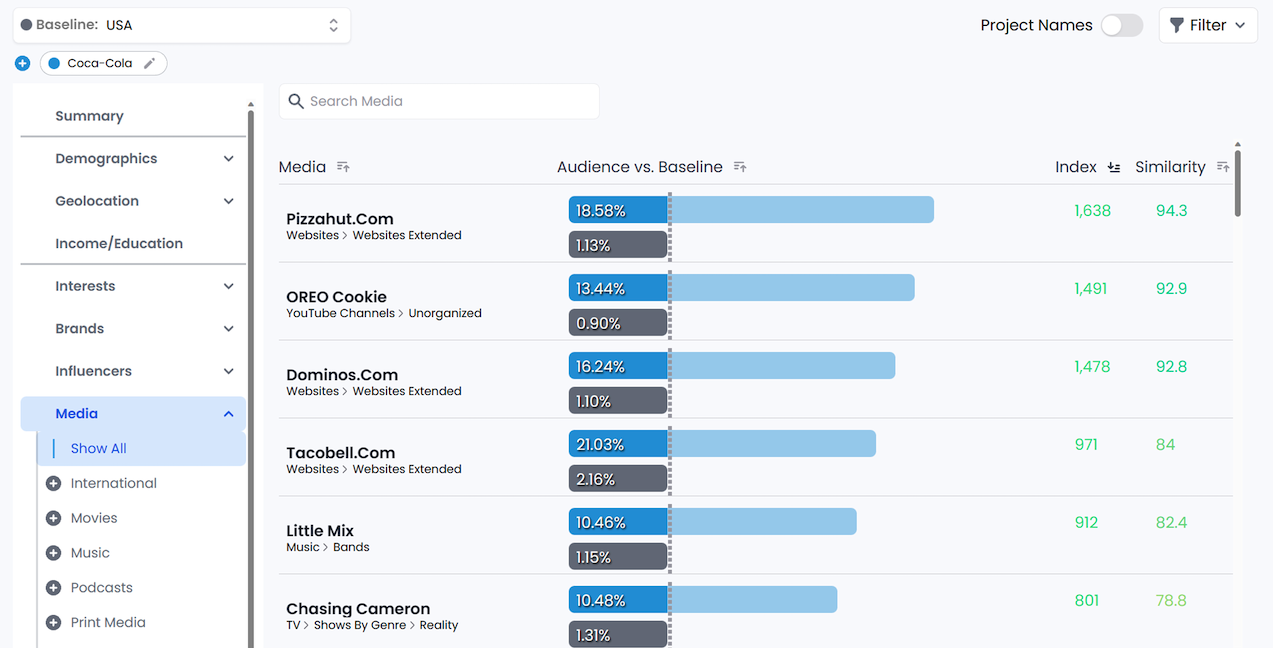Expand Podcasts with its plus icon
This screenshot has width=1273, height=648.
click(x=54, y=588)
